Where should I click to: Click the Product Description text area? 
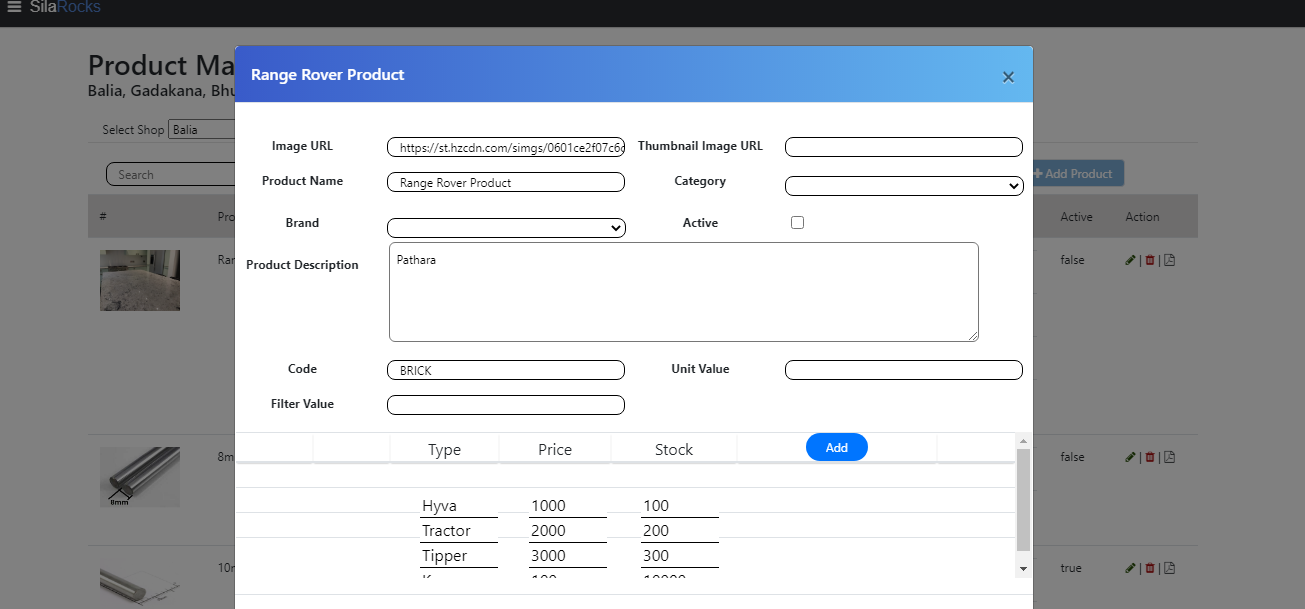click(683, 292)
